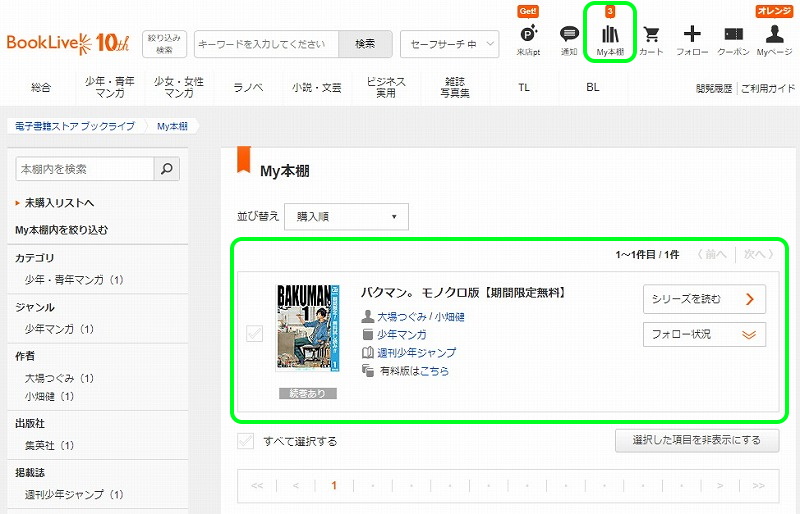The width and height of the screenshot is (800, 514).
Task: Filter by author 小畑健 (1)
Action: click(x=49, y=397)
